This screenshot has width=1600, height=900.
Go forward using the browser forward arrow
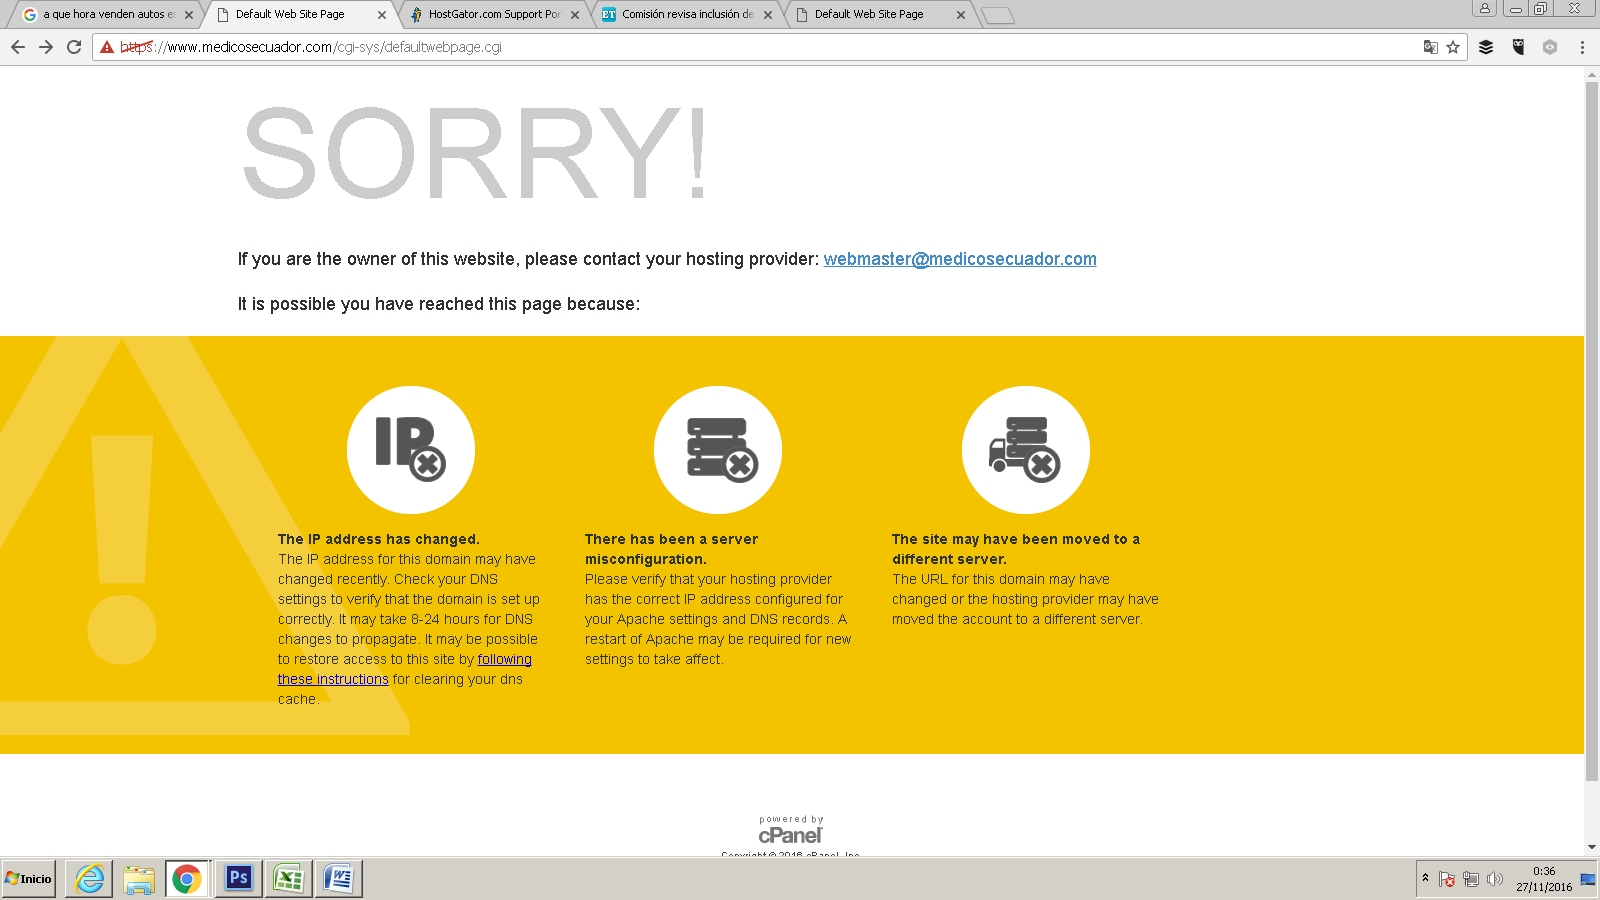point(46,47)
